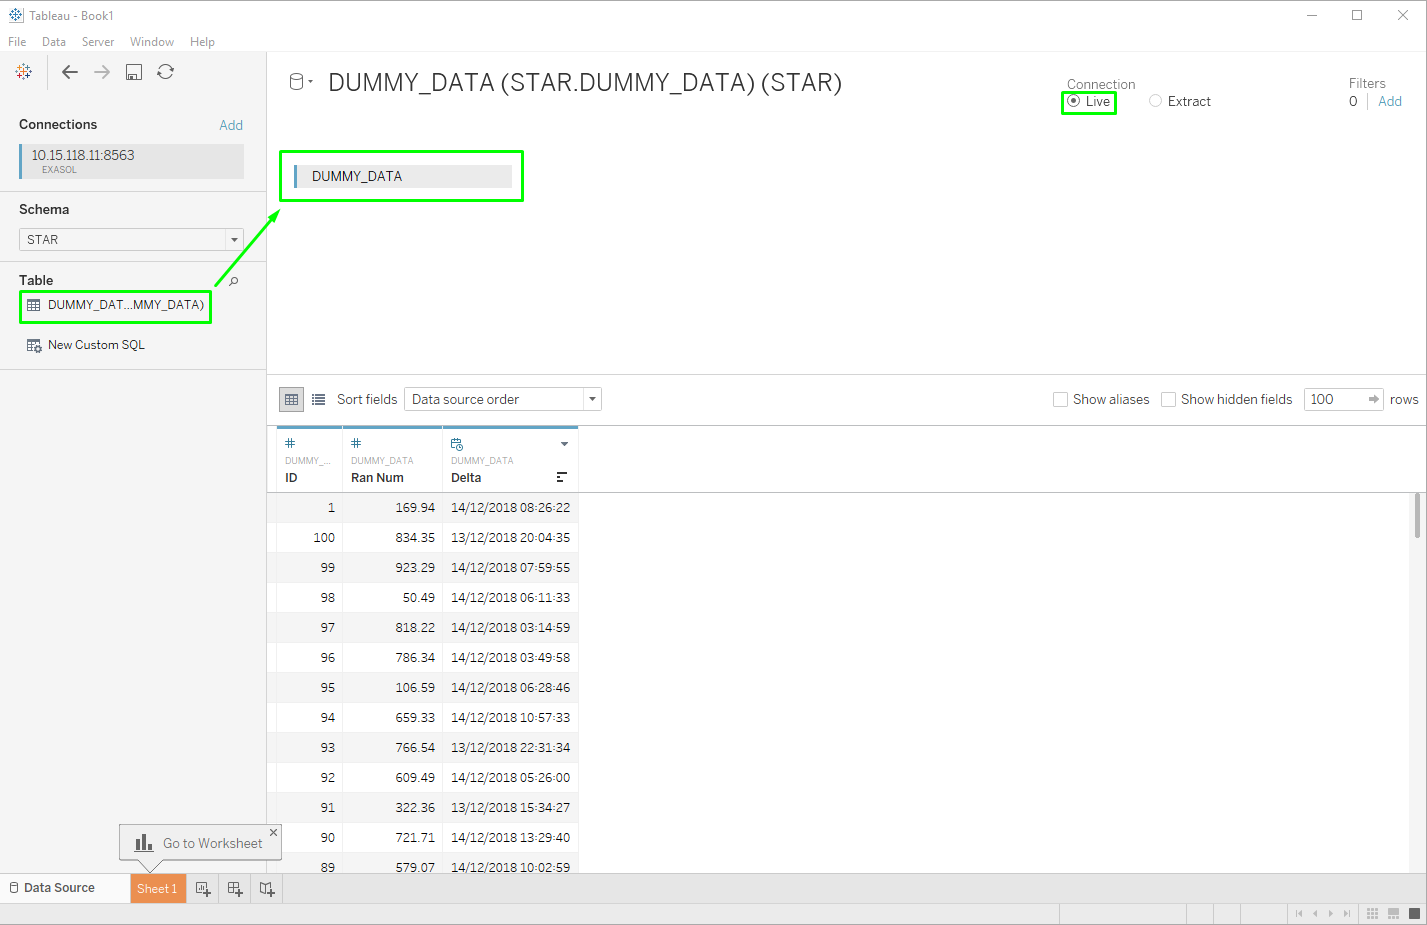Click the rows count input field
Screen dimensions: 1427x925
coord(1335,400)
